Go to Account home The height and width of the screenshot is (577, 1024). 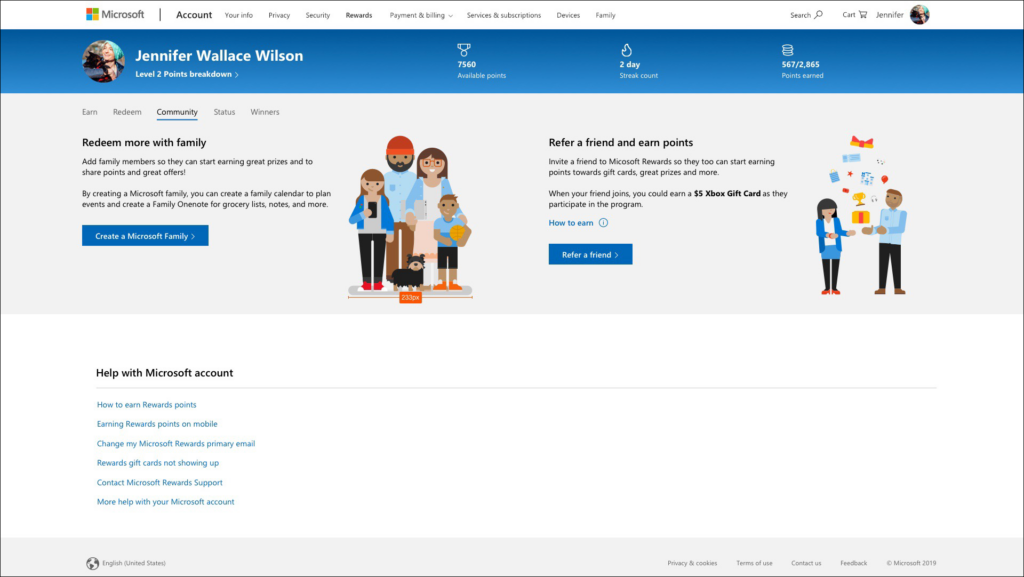pos(194,14)
